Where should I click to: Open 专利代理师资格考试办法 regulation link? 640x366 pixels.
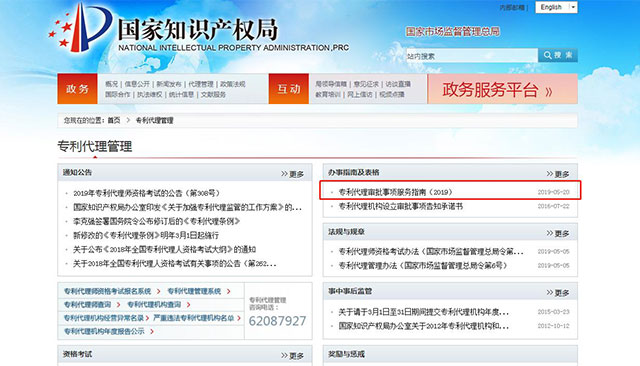[x=431, y=251]
